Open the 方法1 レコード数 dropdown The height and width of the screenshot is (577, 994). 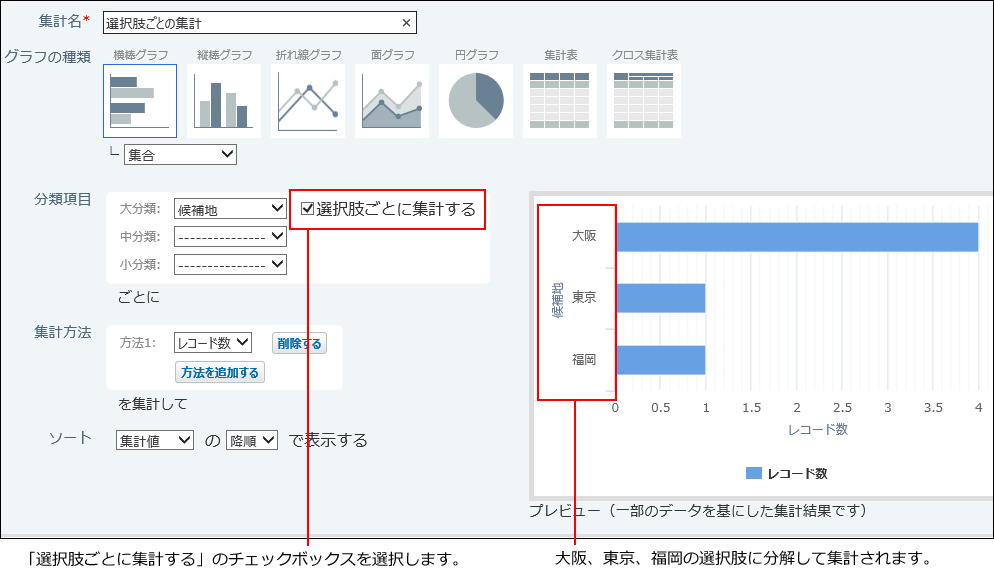coord(213,343)
